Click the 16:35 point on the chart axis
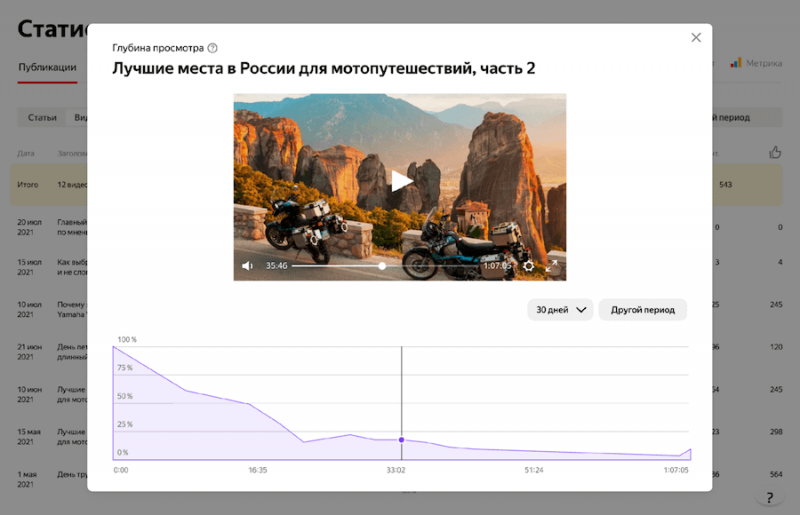The height and width of the screenshot is (515, 800). coord(258,469)
